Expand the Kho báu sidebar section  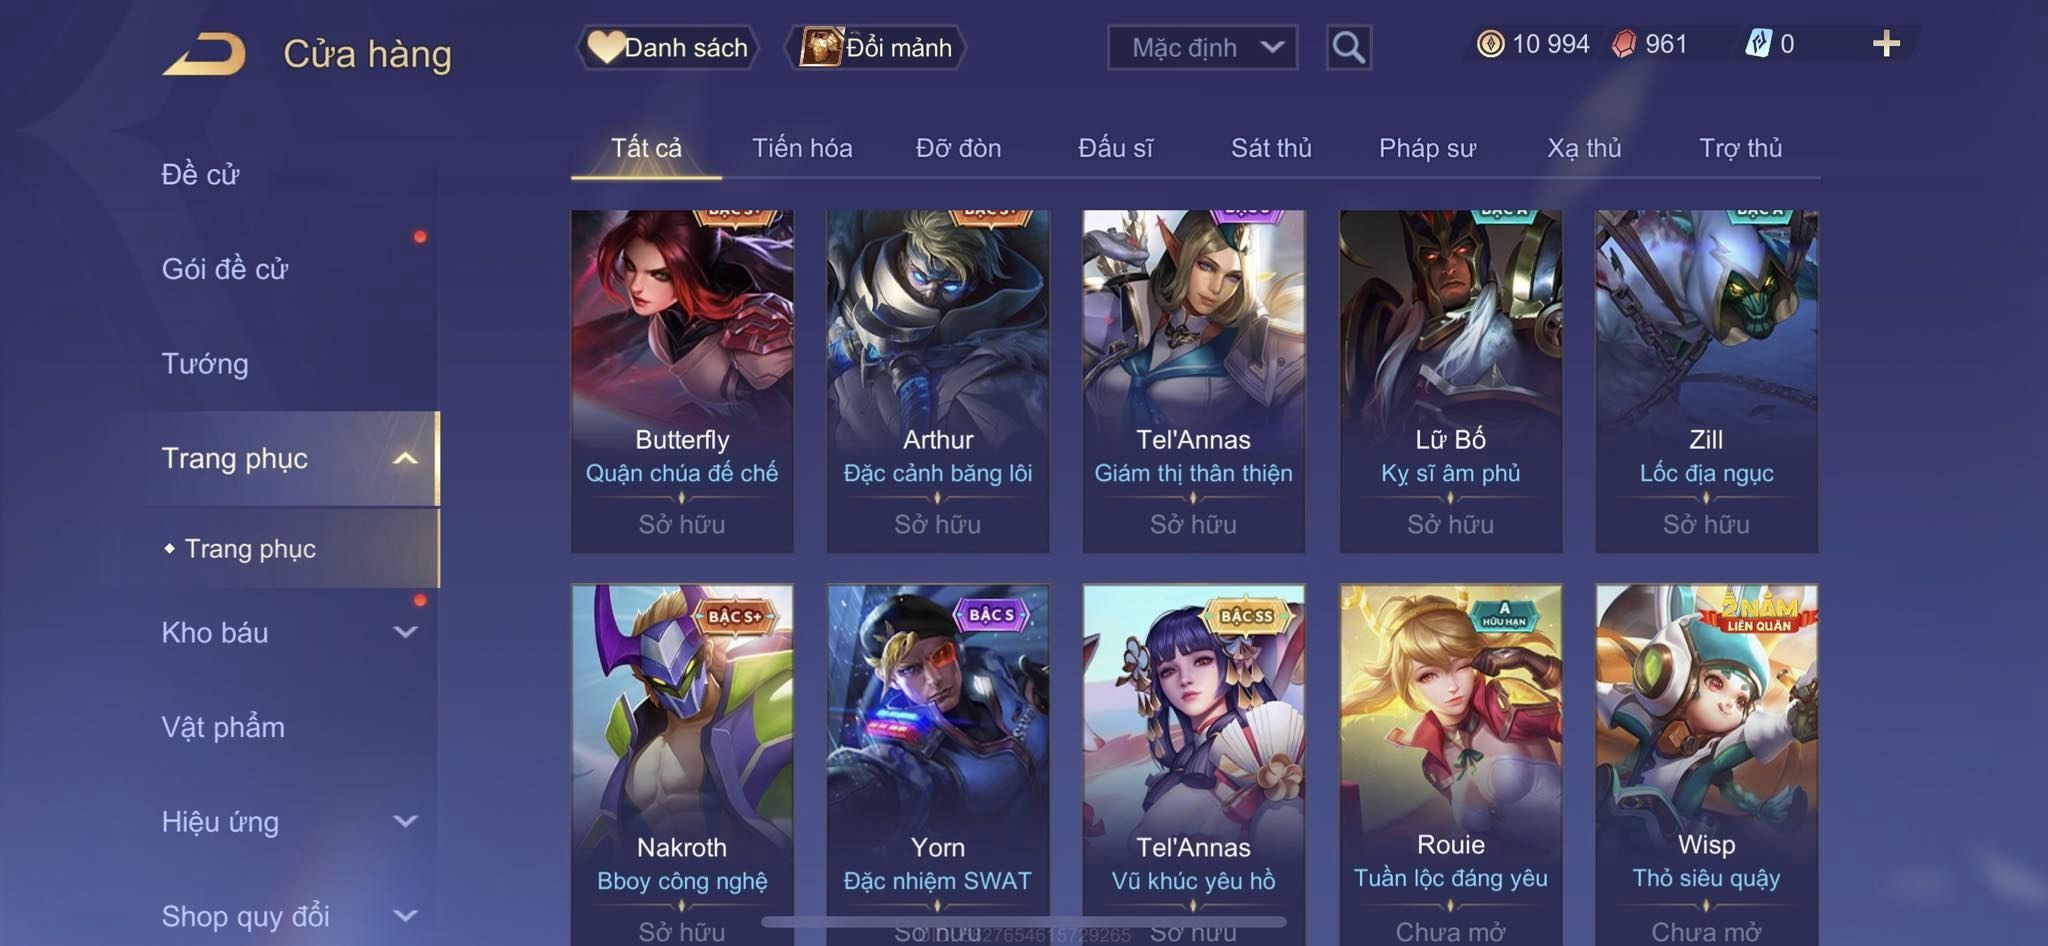click(405, 632)
